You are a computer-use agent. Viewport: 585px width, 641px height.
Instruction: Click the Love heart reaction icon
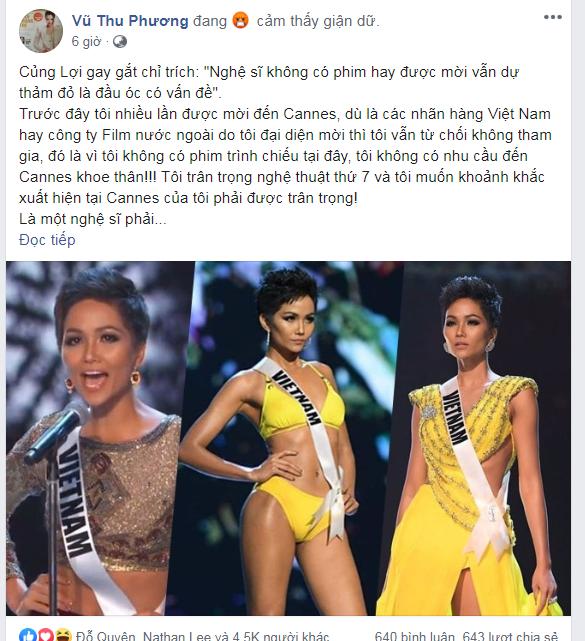click(45, 636)
